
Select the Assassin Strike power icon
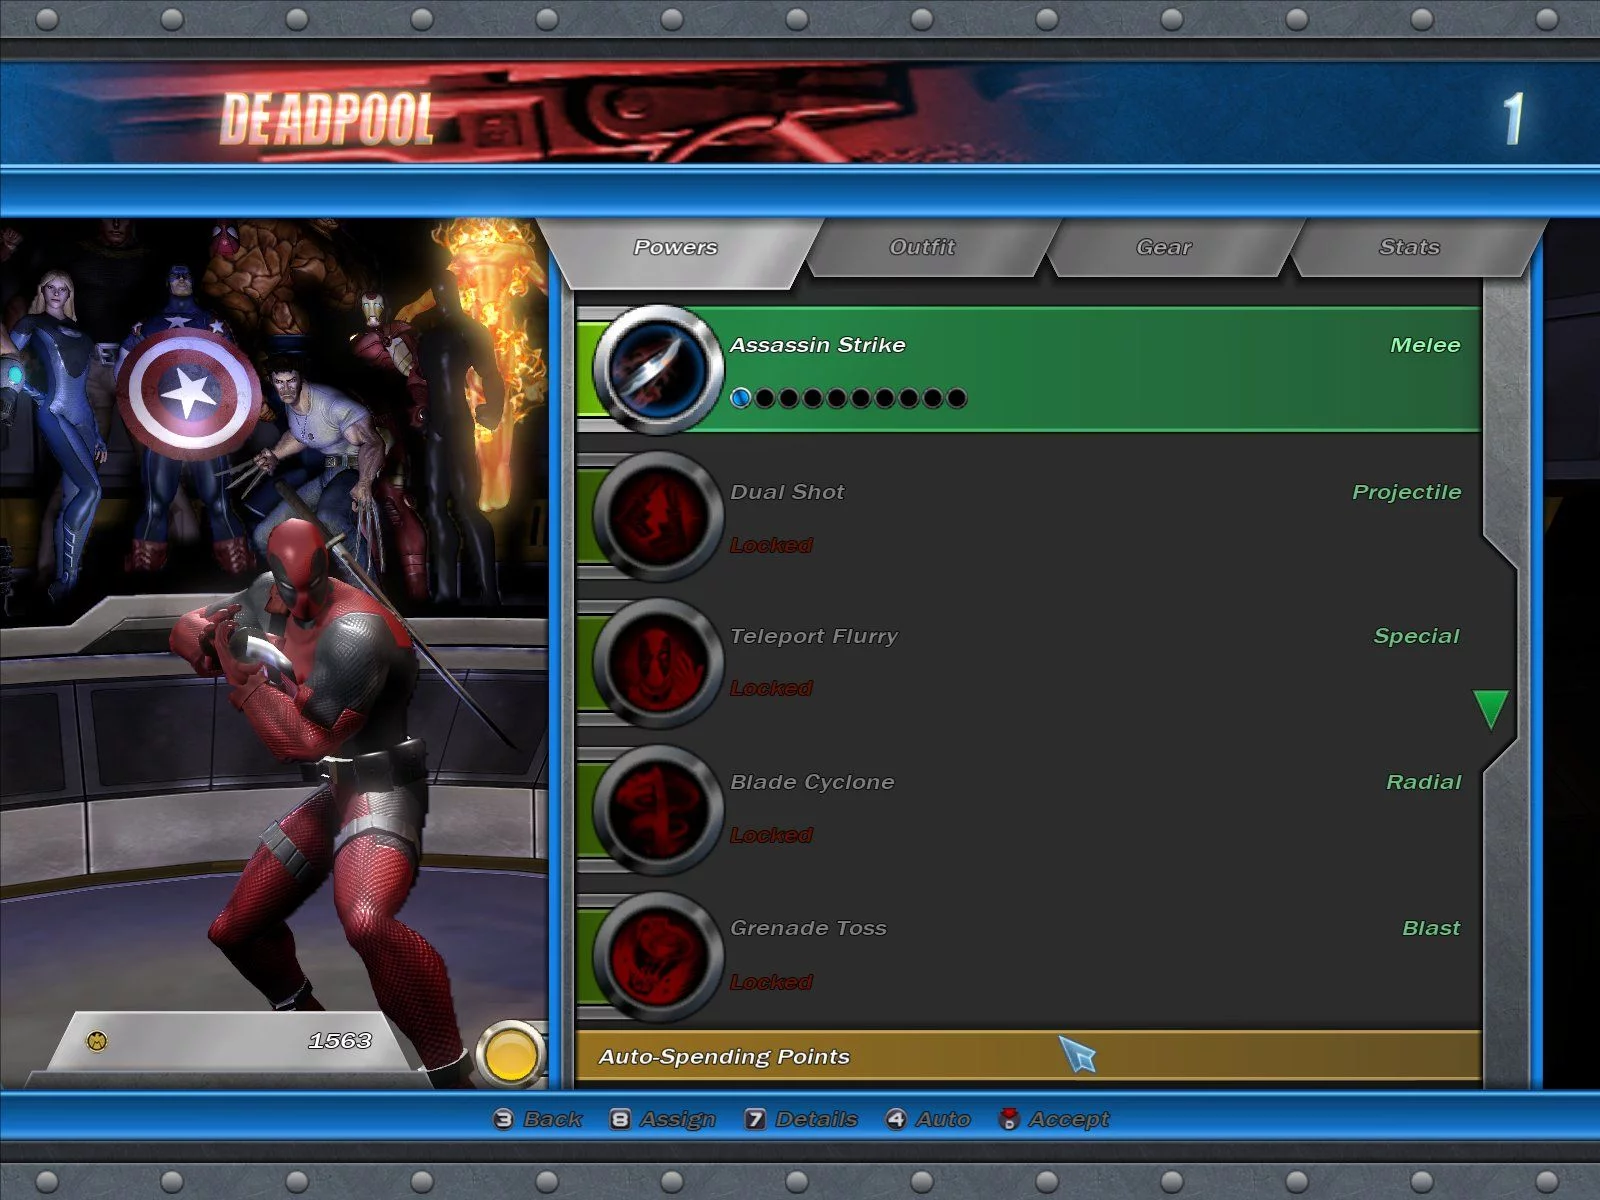(x=657, y=369)
